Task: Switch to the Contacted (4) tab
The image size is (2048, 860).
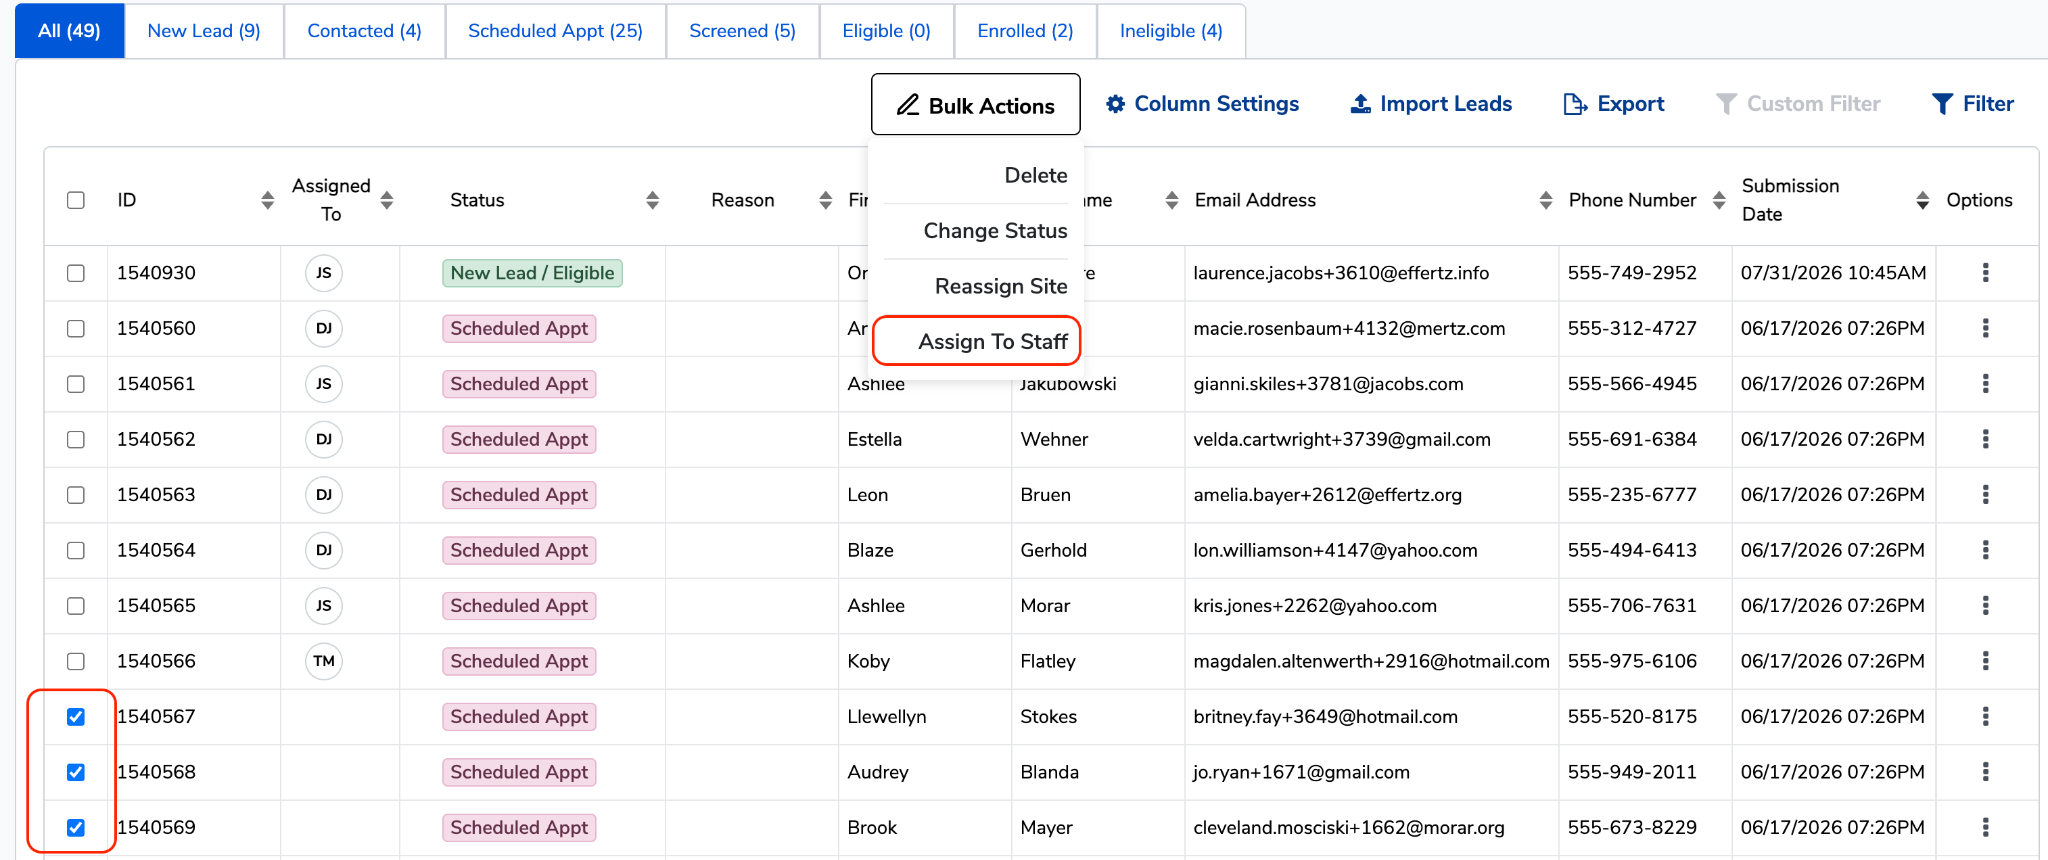Action: pyautogui.click(x=364, y=31)
